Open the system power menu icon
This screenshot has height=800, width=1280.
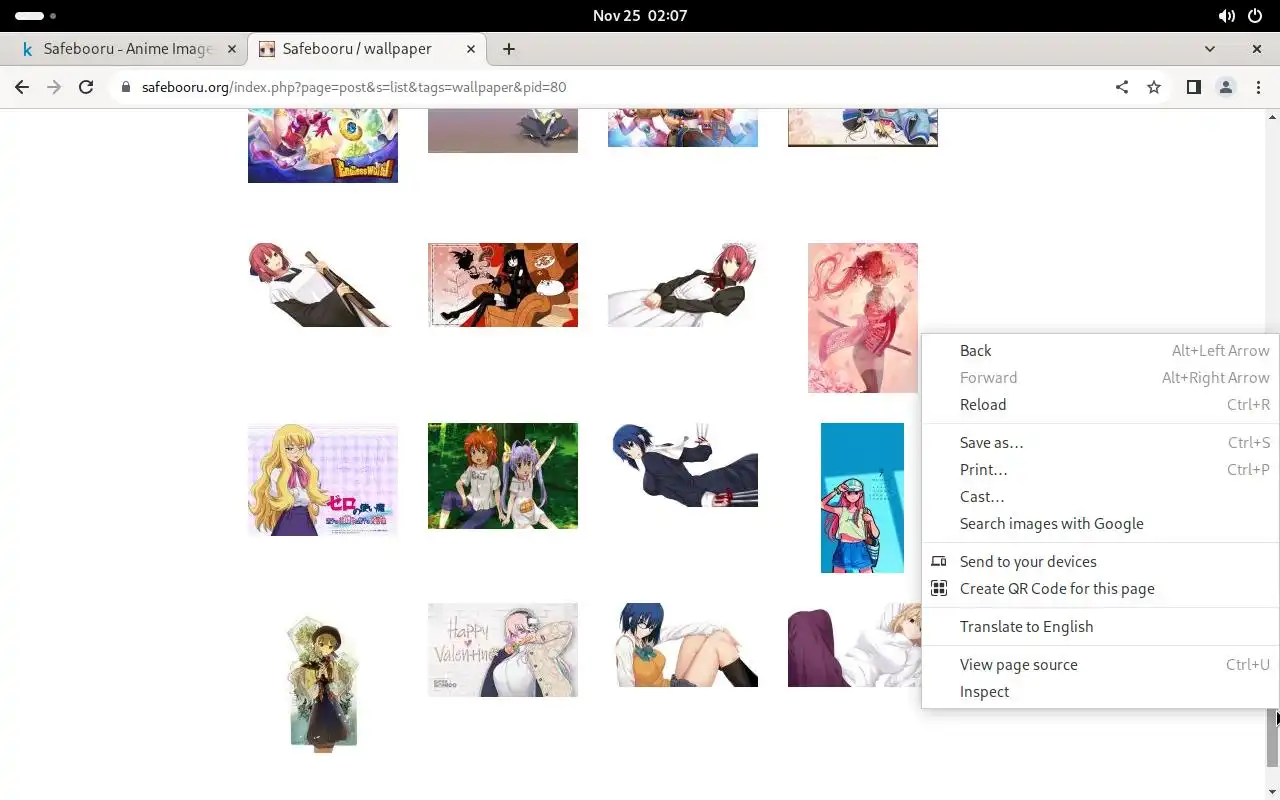(x=1256, y=16)
